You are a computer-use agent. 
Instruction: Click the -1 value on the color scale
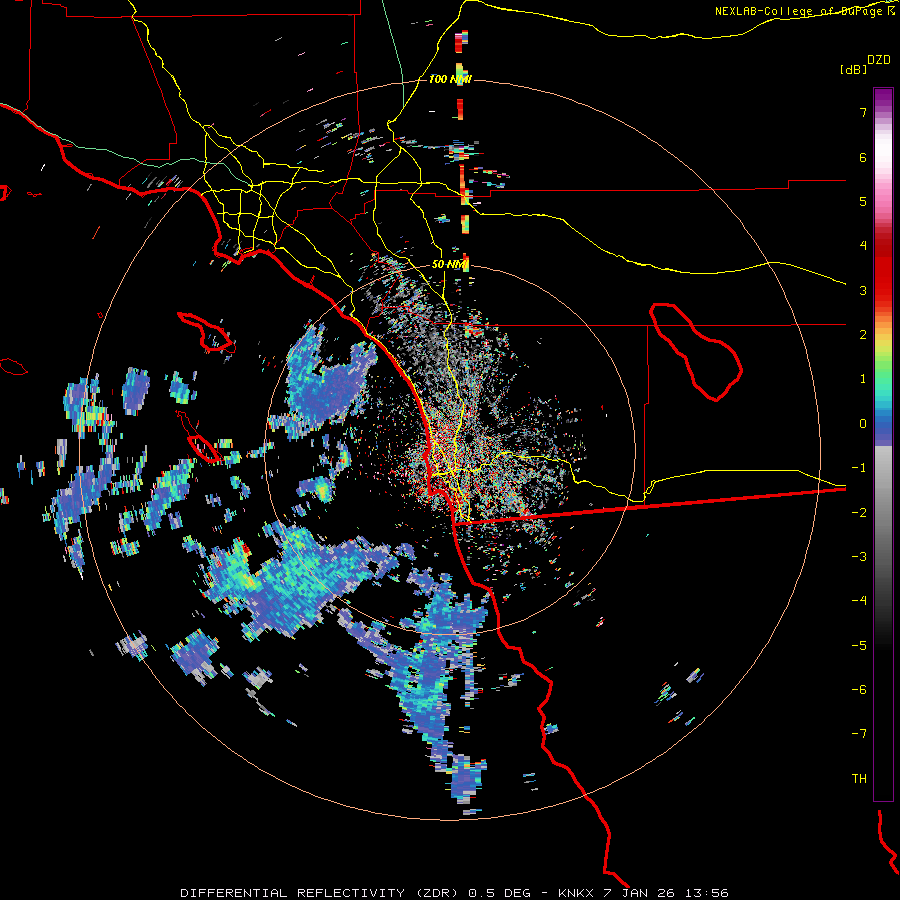click(x=859, y=468)
